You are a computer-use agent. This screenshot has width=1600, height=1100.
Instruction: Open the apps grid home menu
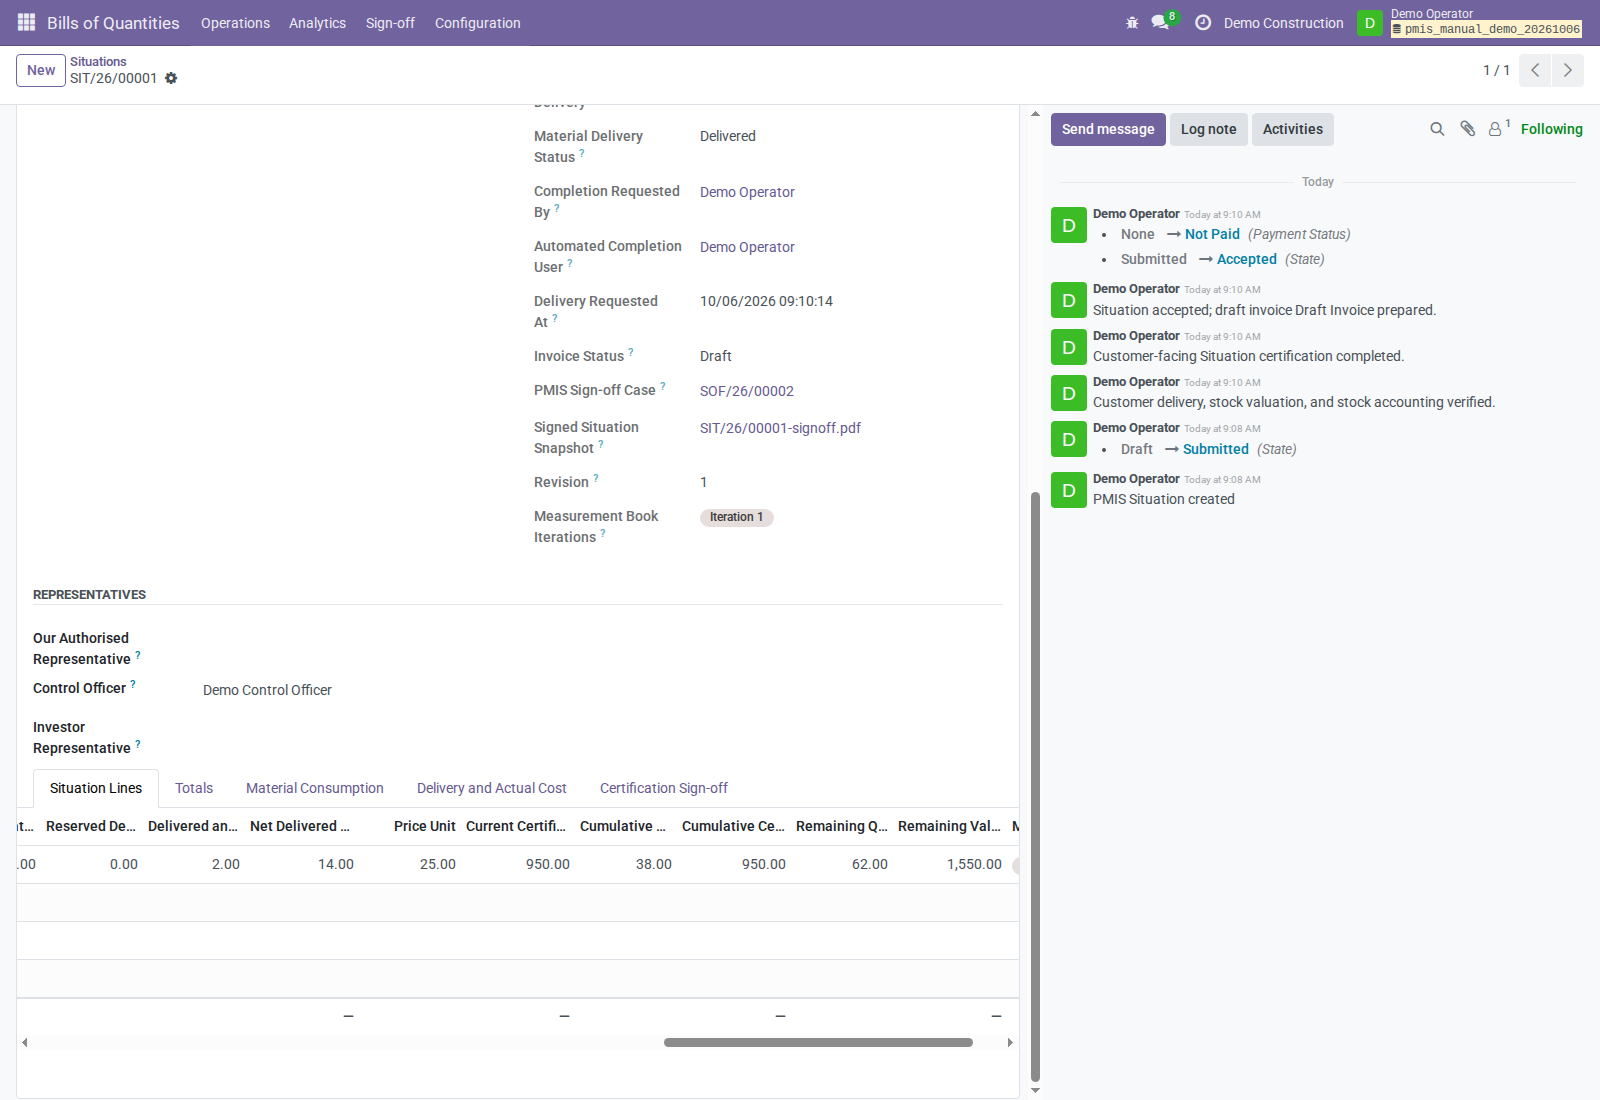26,22
